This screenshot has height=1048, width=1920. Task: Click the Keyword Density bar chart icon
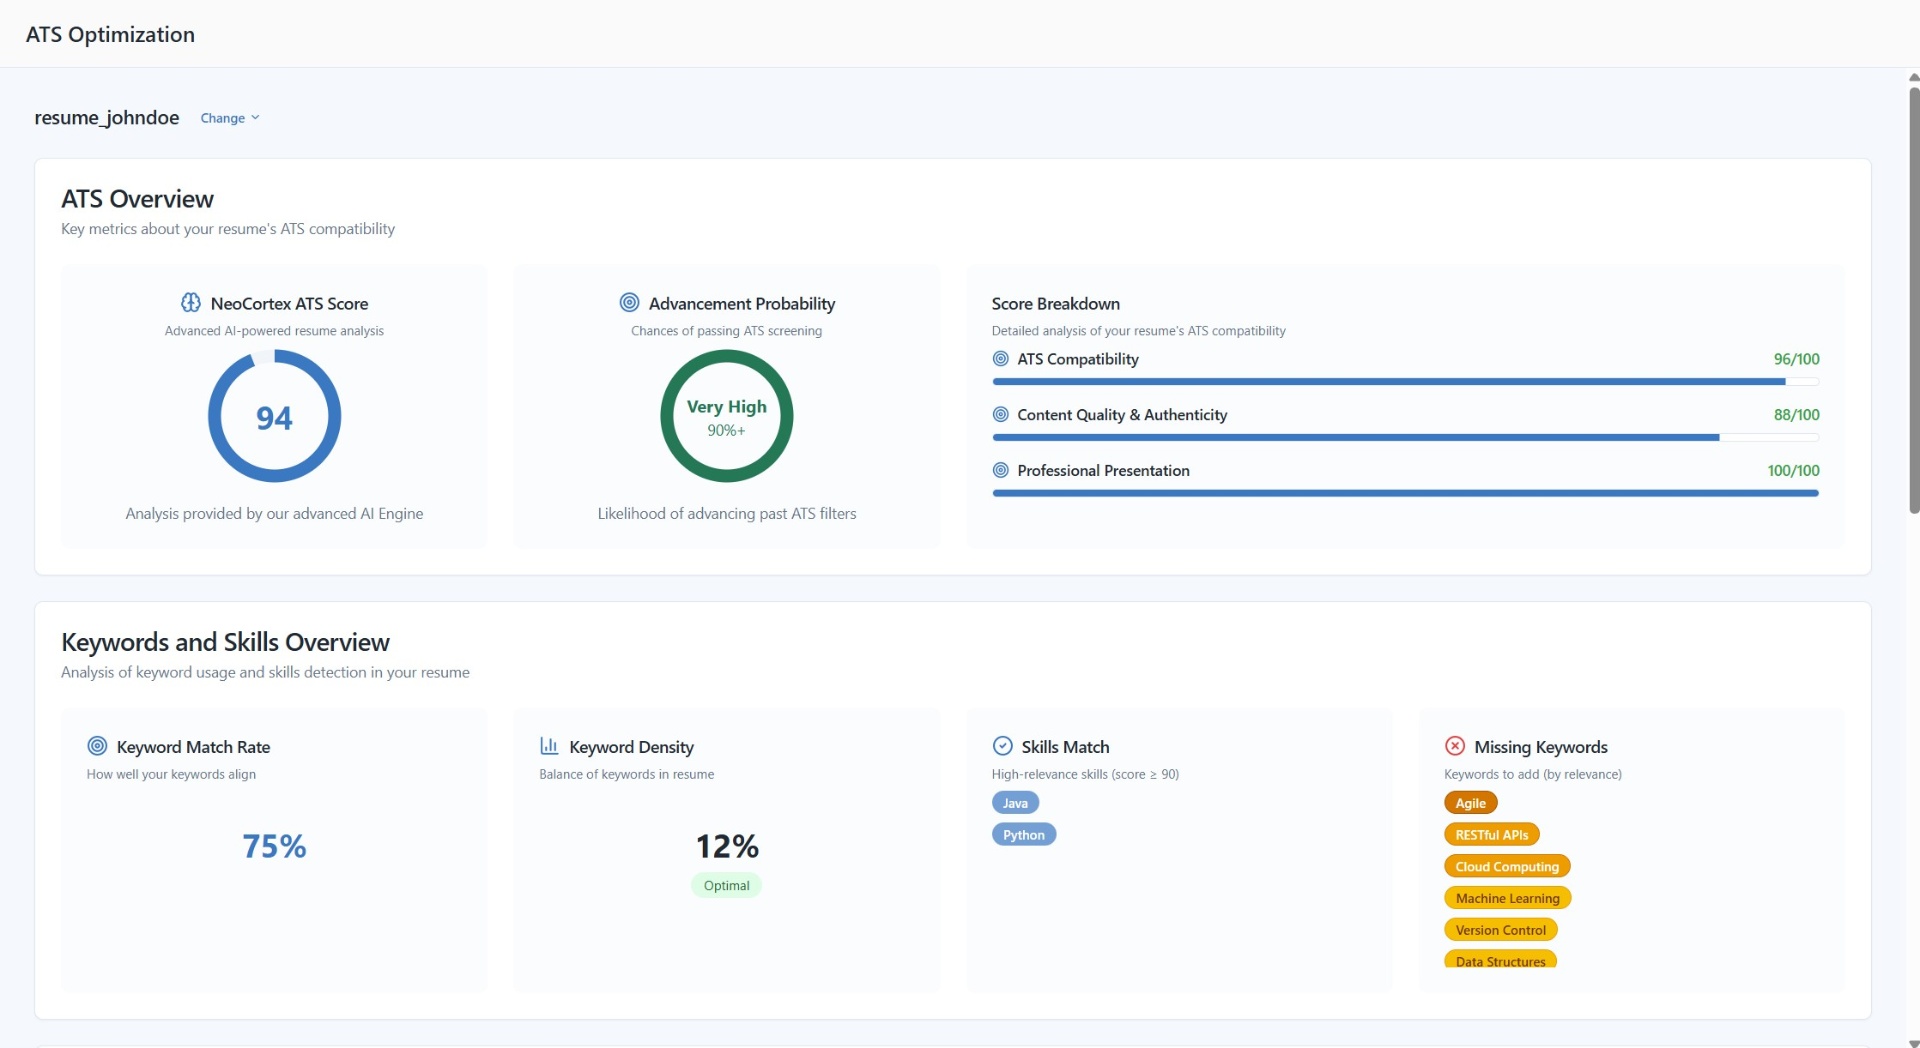click(549, 745)
